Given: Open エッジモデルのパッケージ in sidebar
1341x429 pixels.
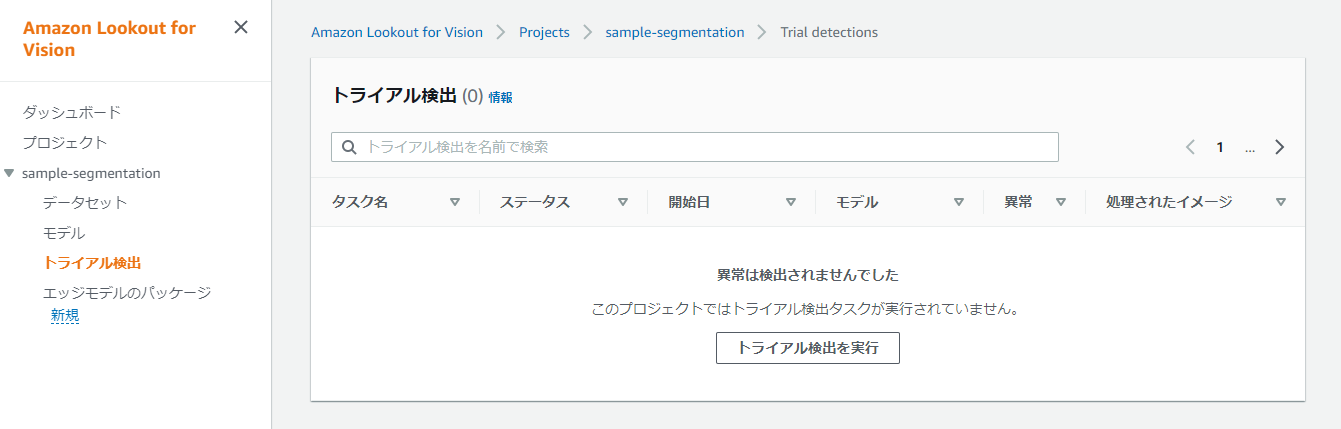Looking at the screenshot, I should (127, 293).
